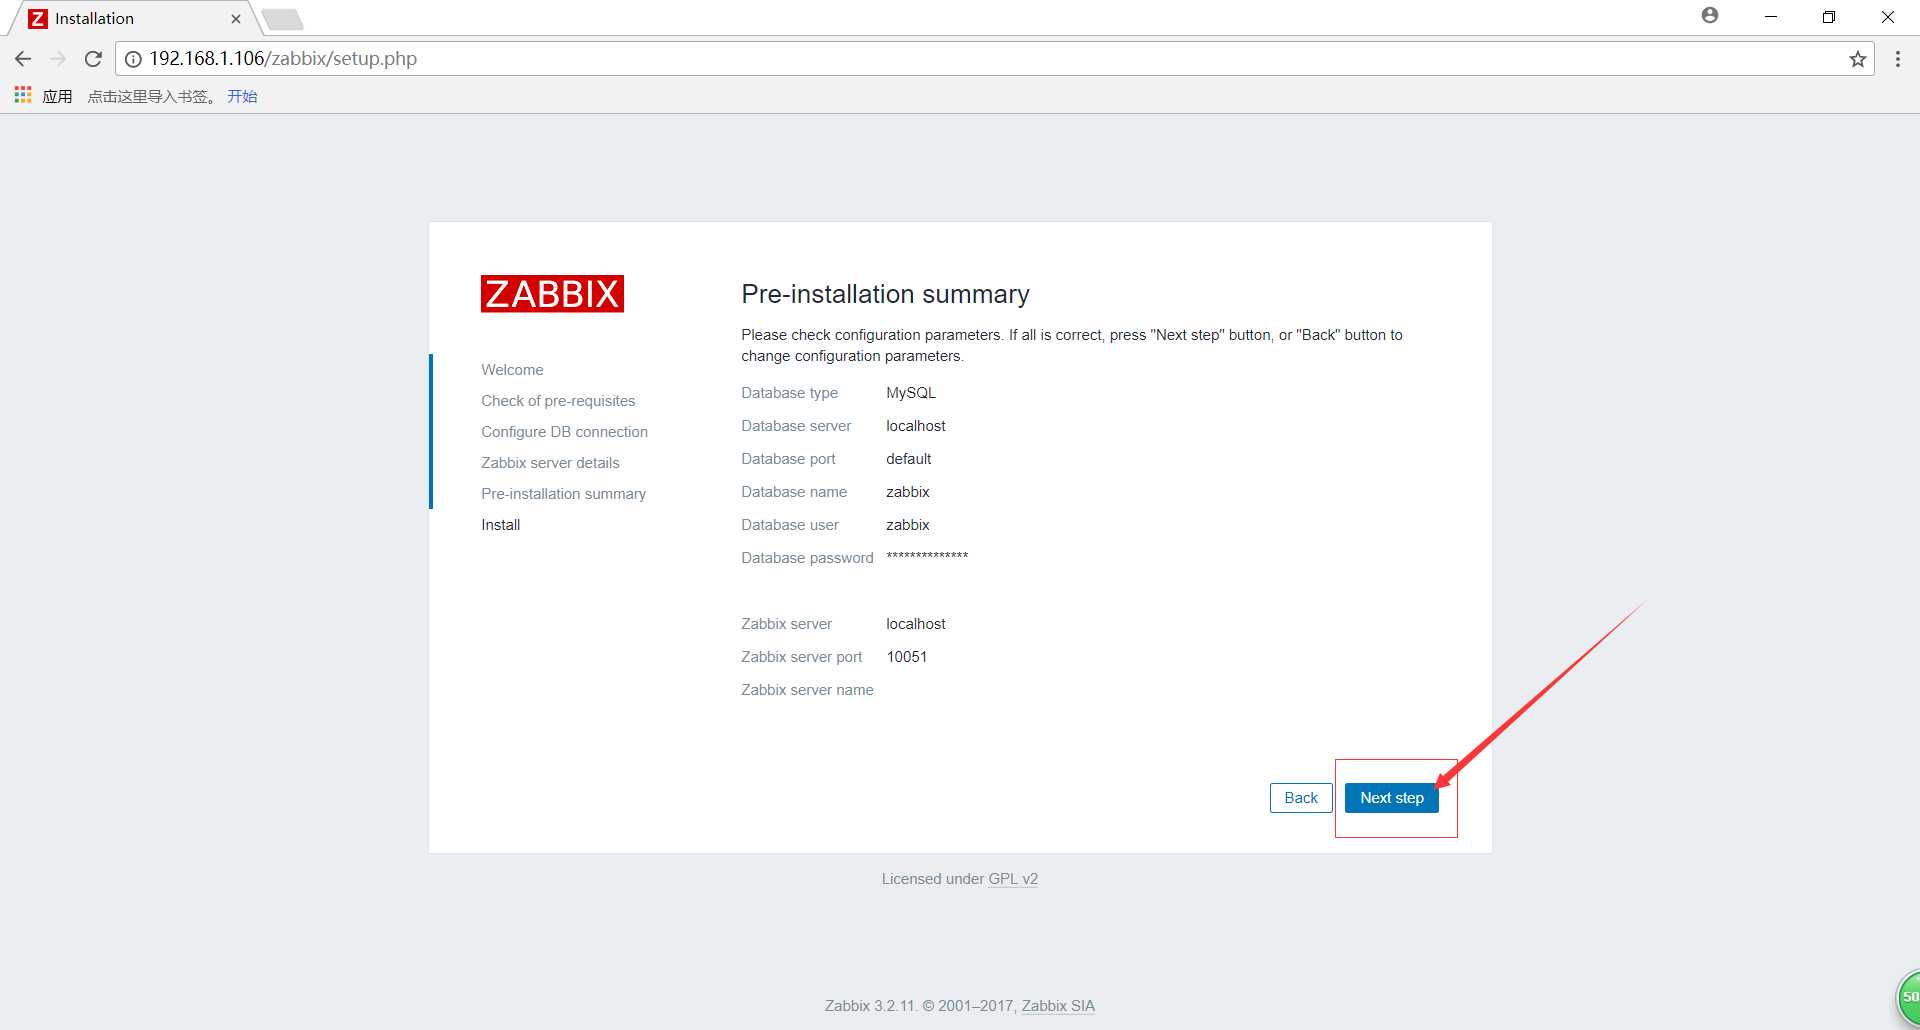Image resolution: width=1920 pixels, height=1030 pixels.
Task: Select the Welcome step in sidebar
Action: pyautogui.click(x=512, y=370)
